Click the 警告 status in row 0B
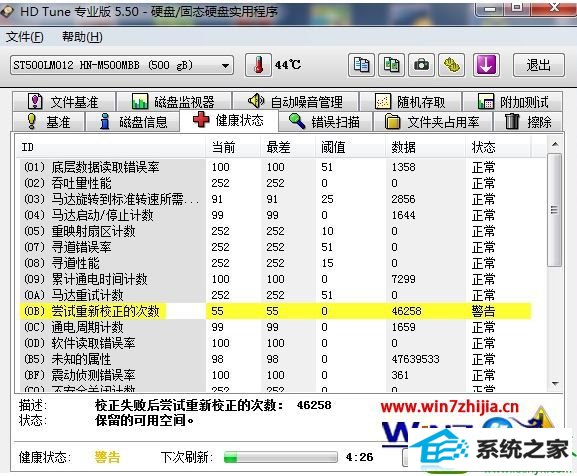The width and height of the screenshot is (577, 476). (483, 311)
